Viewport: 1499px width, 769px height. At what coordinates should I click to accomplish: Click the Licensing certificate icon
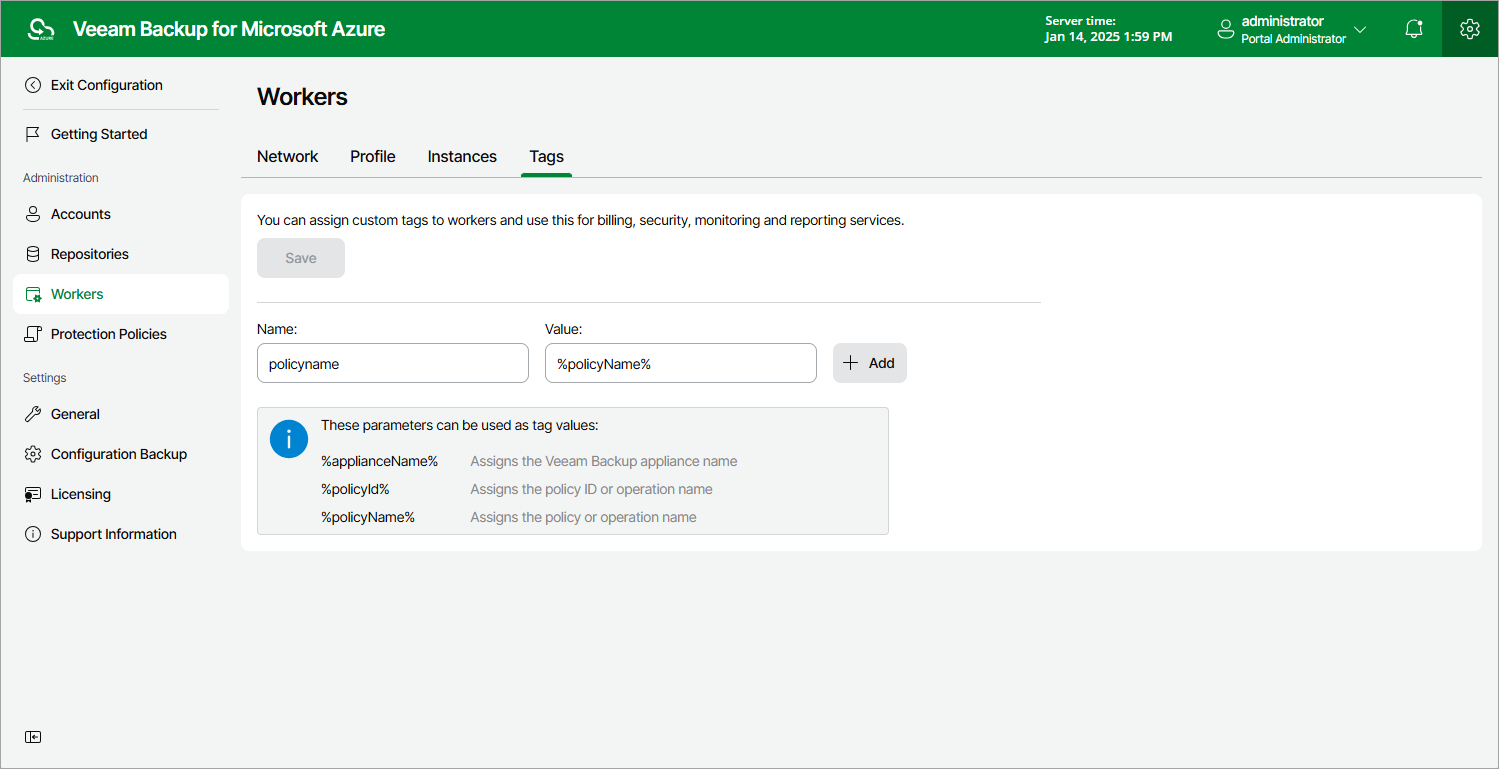33,494
